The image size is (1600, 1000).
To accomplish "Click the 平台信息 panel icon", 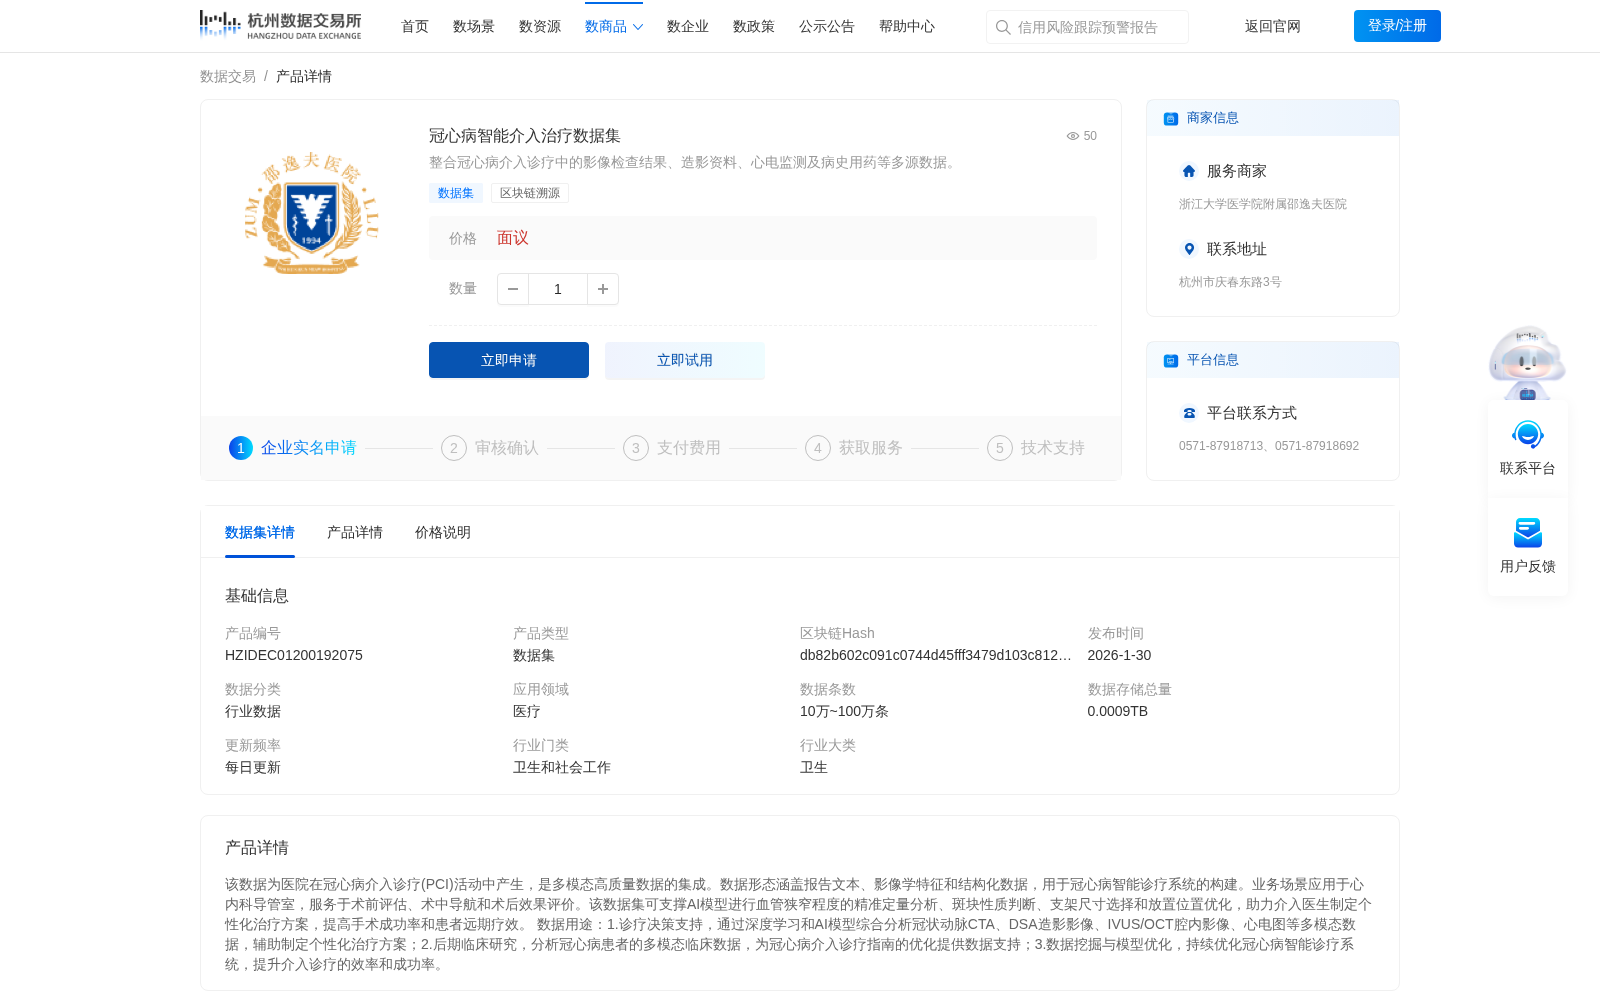I will [1171, 361].
